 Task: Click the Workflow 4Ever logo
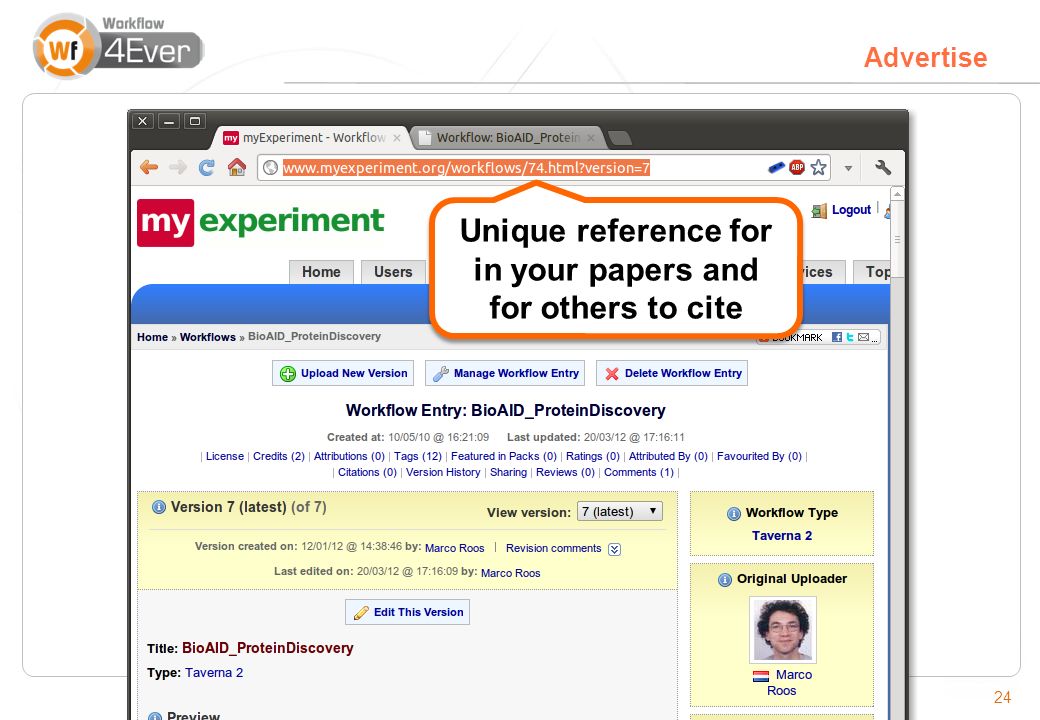click(x=118, y=45)
